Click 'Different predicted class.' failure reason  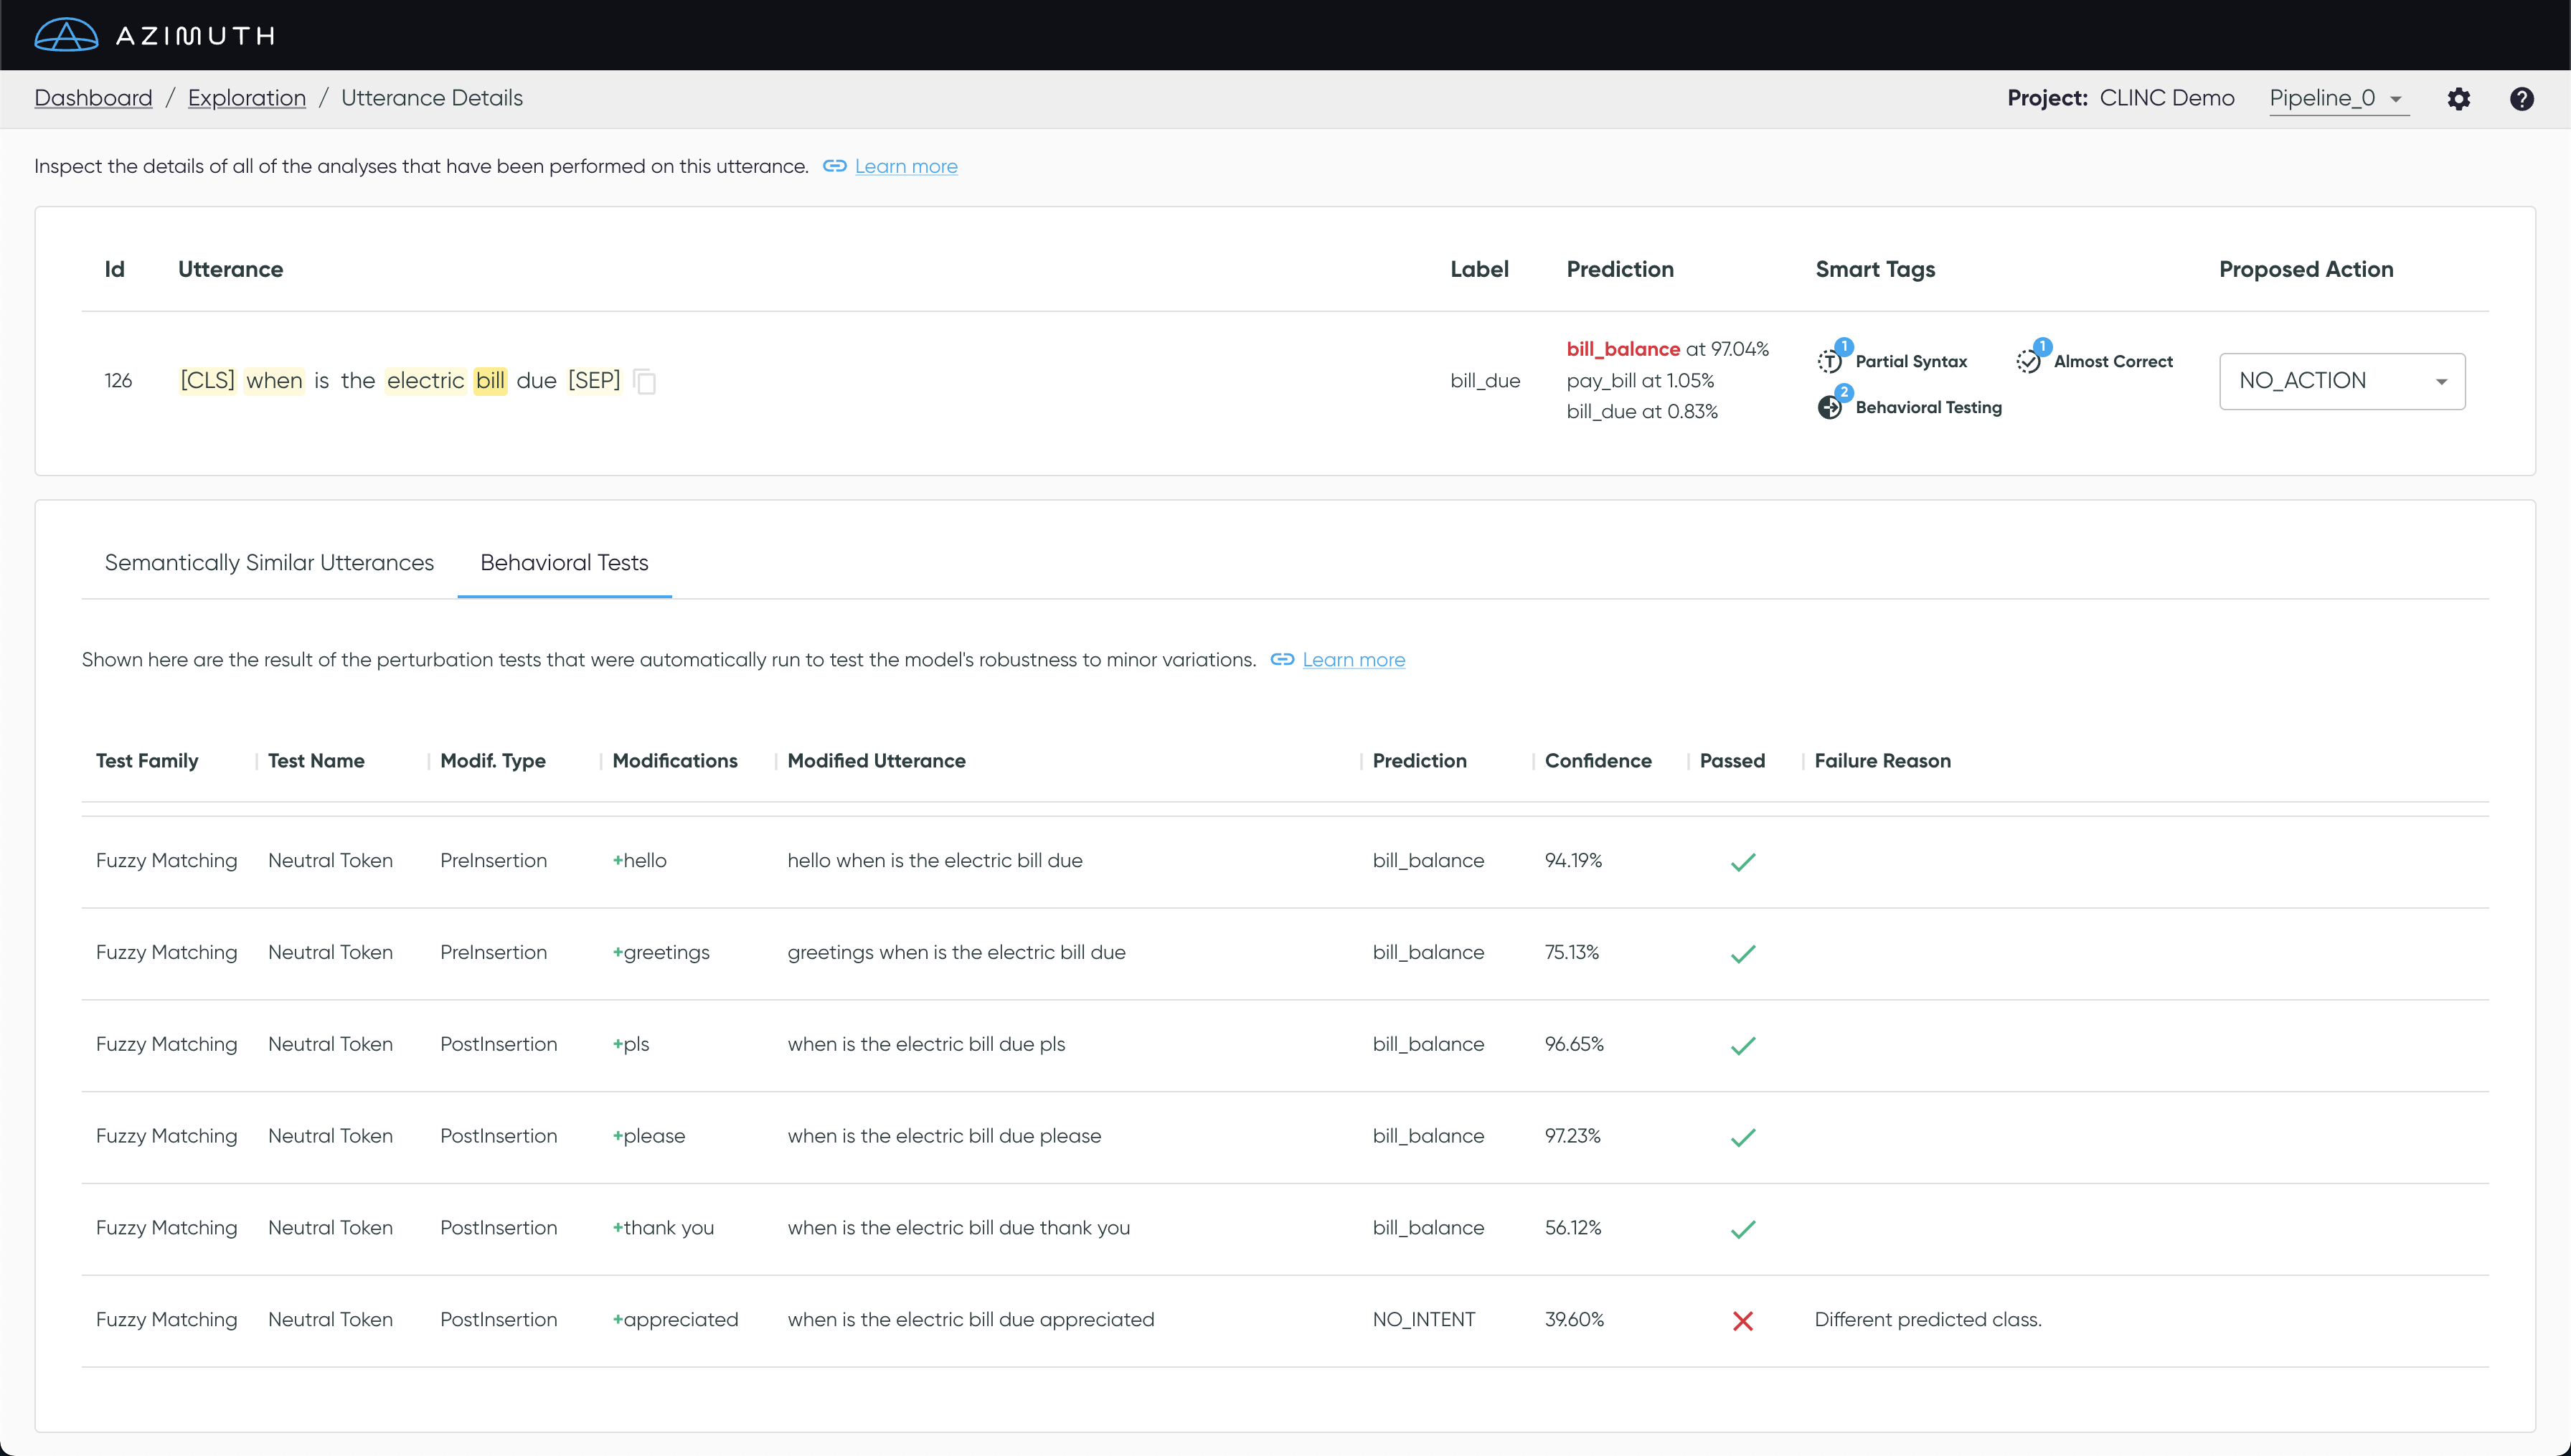click(x=1928, y=1319)
